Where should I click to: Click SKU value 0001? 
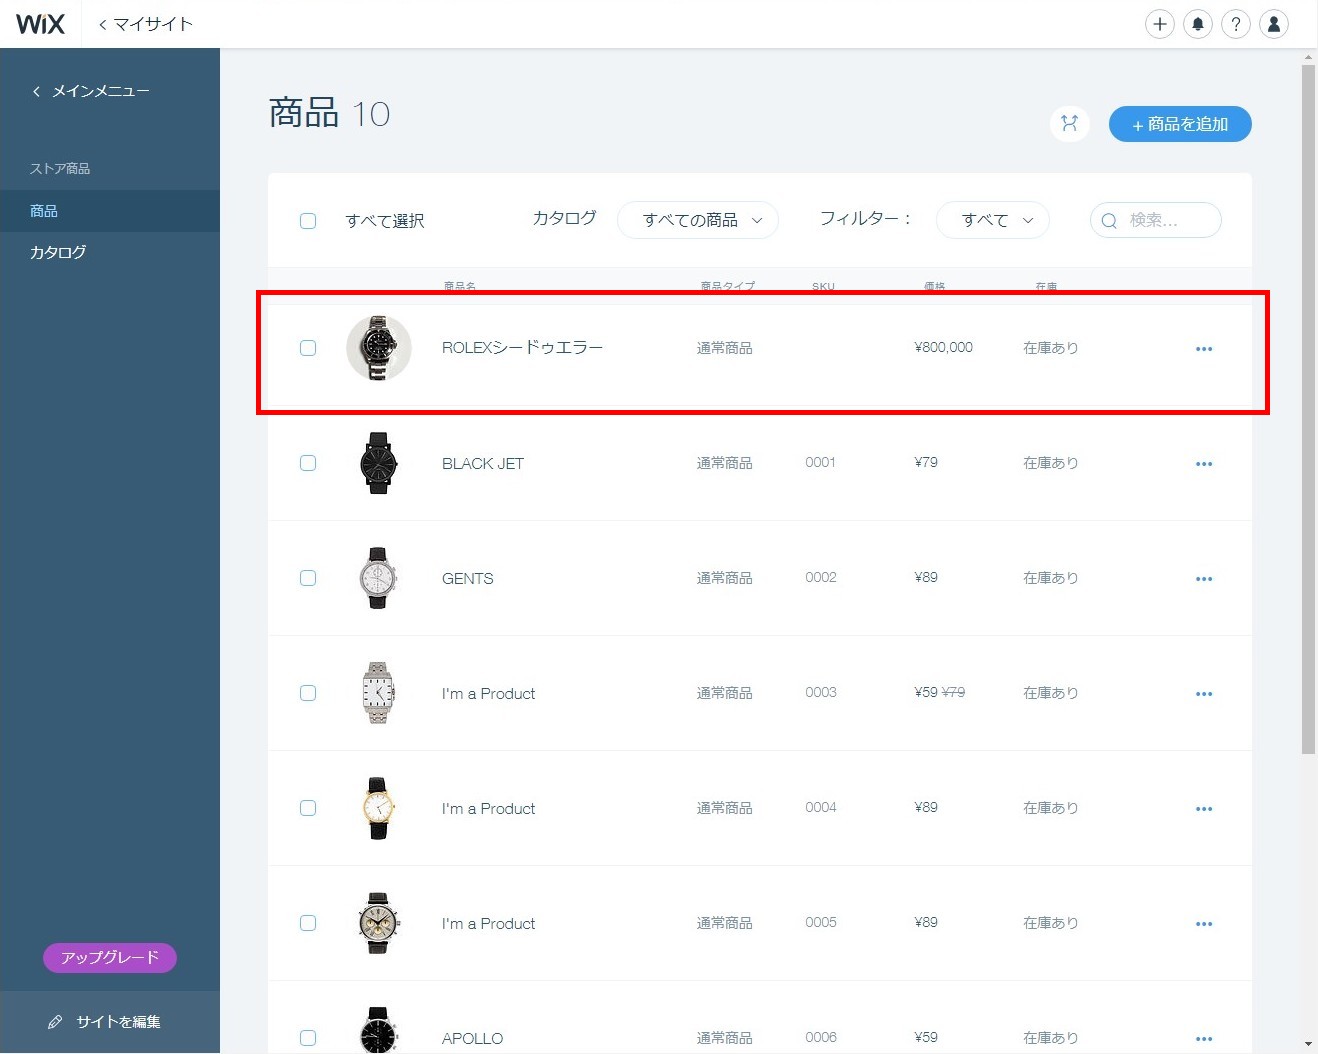pyautogui.click(x=820, y=462)
